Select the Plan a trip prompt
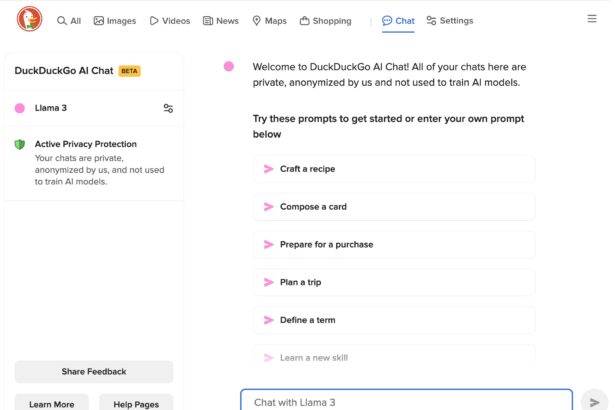 point(394,282)
